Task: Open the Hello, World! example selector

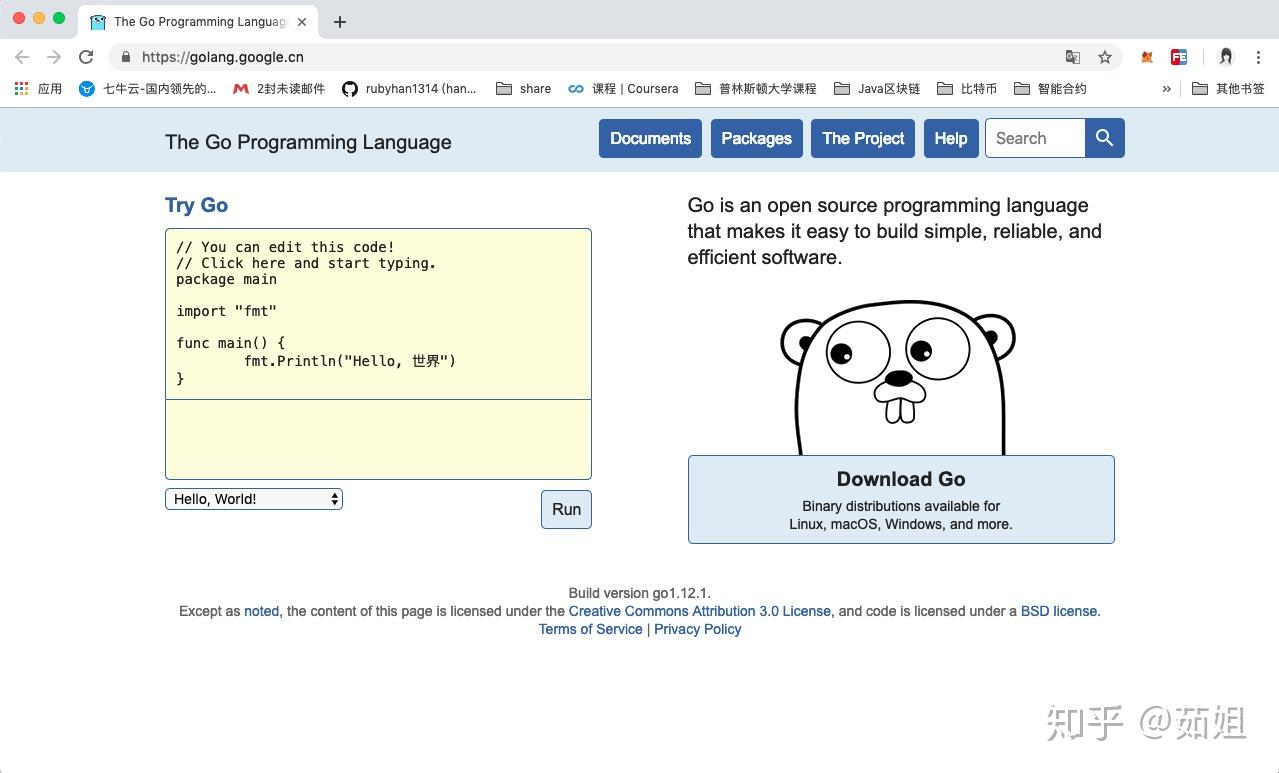Action: 253,498
